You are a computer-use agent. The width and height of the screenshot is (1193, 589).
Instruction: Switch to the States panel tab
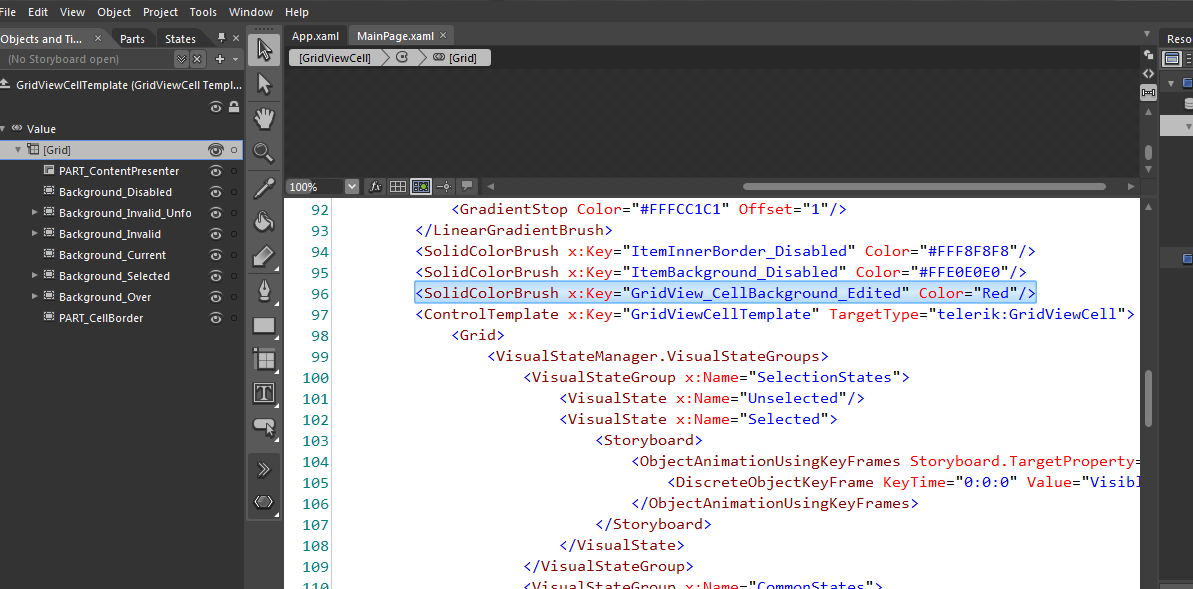pos(180,39)
